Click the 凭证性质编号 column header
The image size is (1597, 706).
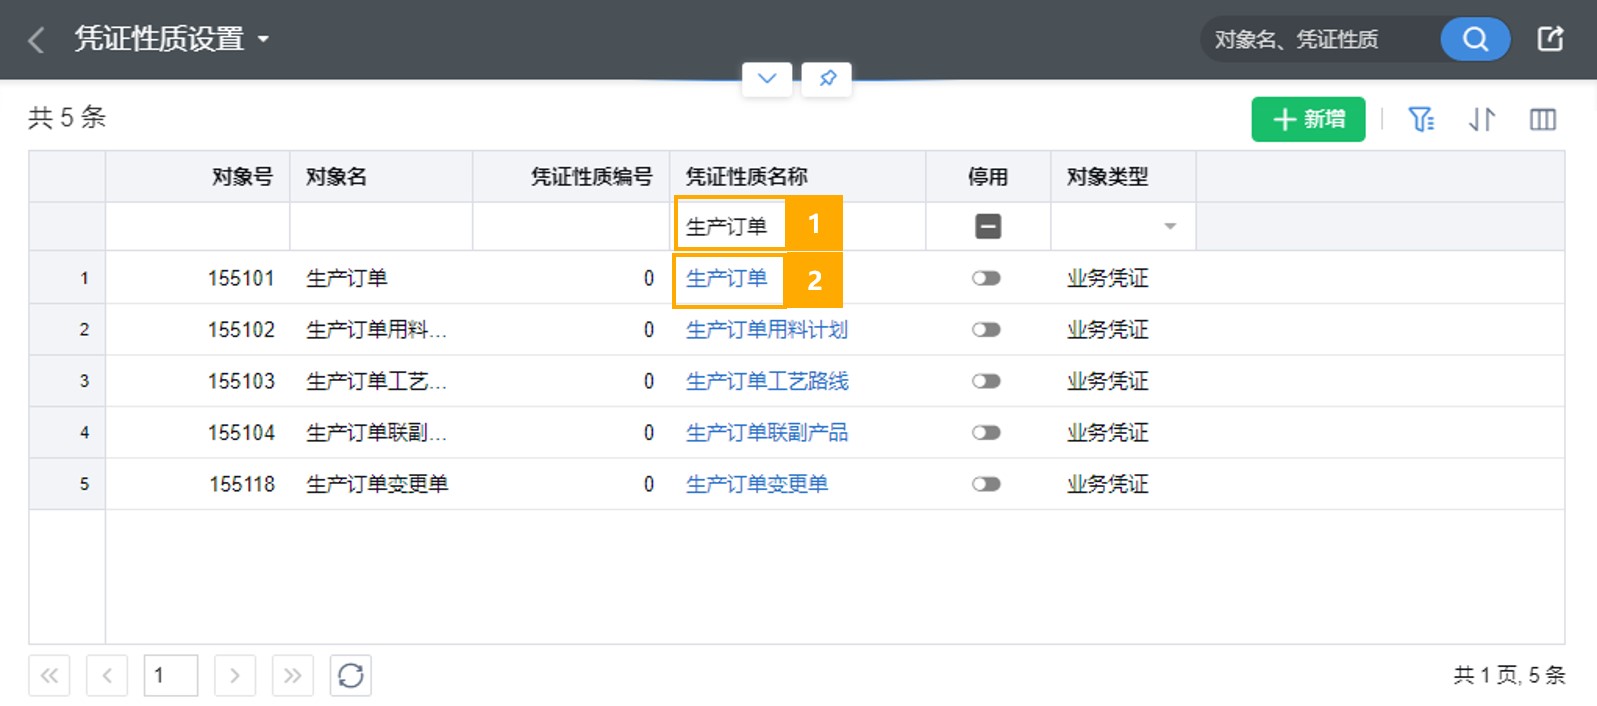coord(571,177)
